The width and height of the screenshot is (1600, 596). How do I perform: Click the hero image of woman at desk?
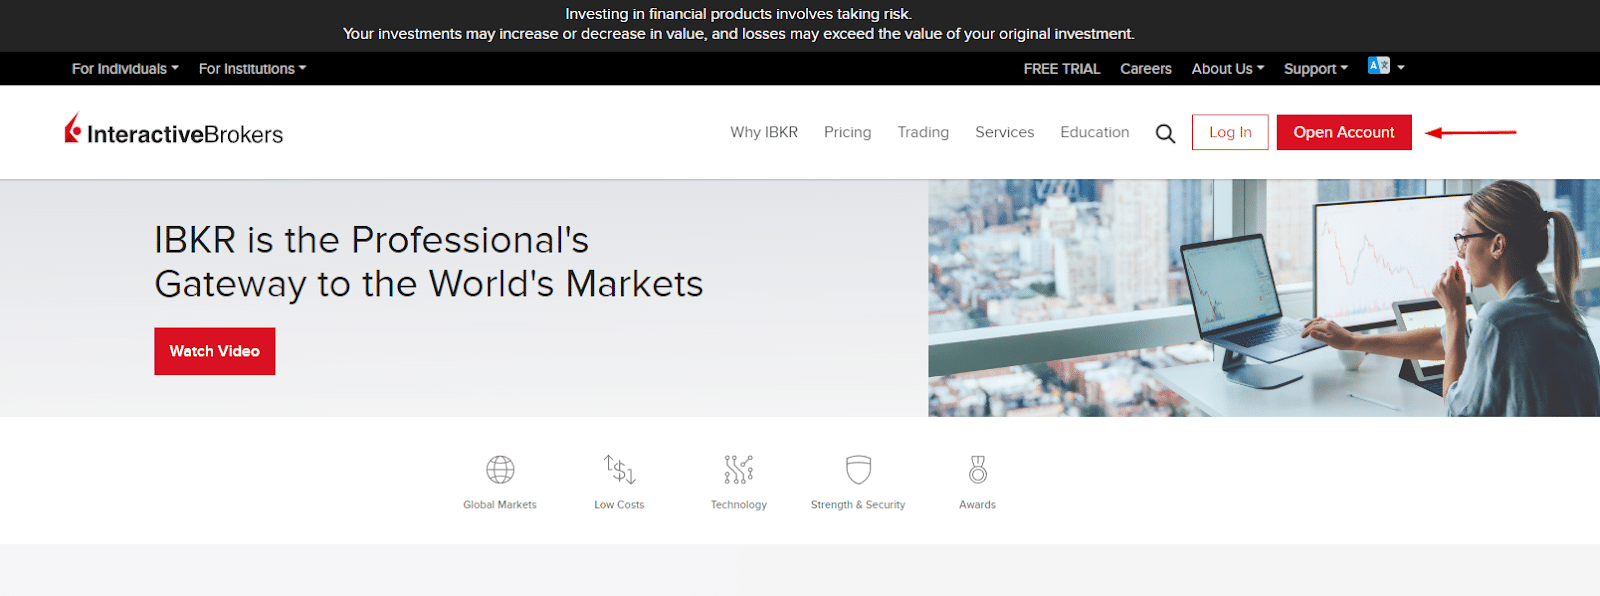1264,298
